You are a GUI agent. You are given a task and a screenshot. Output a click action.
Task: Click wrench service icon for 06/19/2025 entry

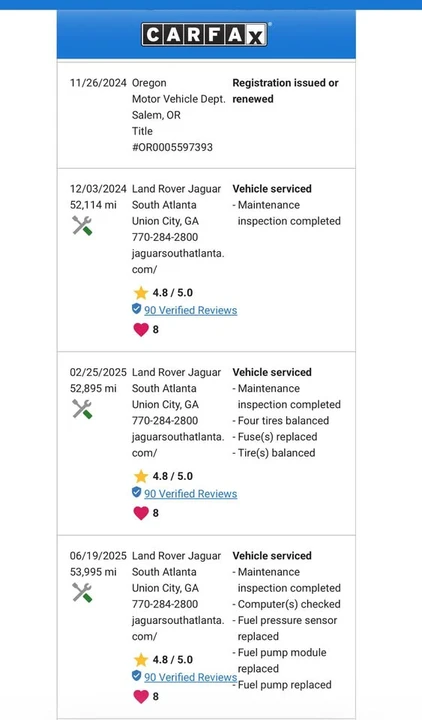82,592
